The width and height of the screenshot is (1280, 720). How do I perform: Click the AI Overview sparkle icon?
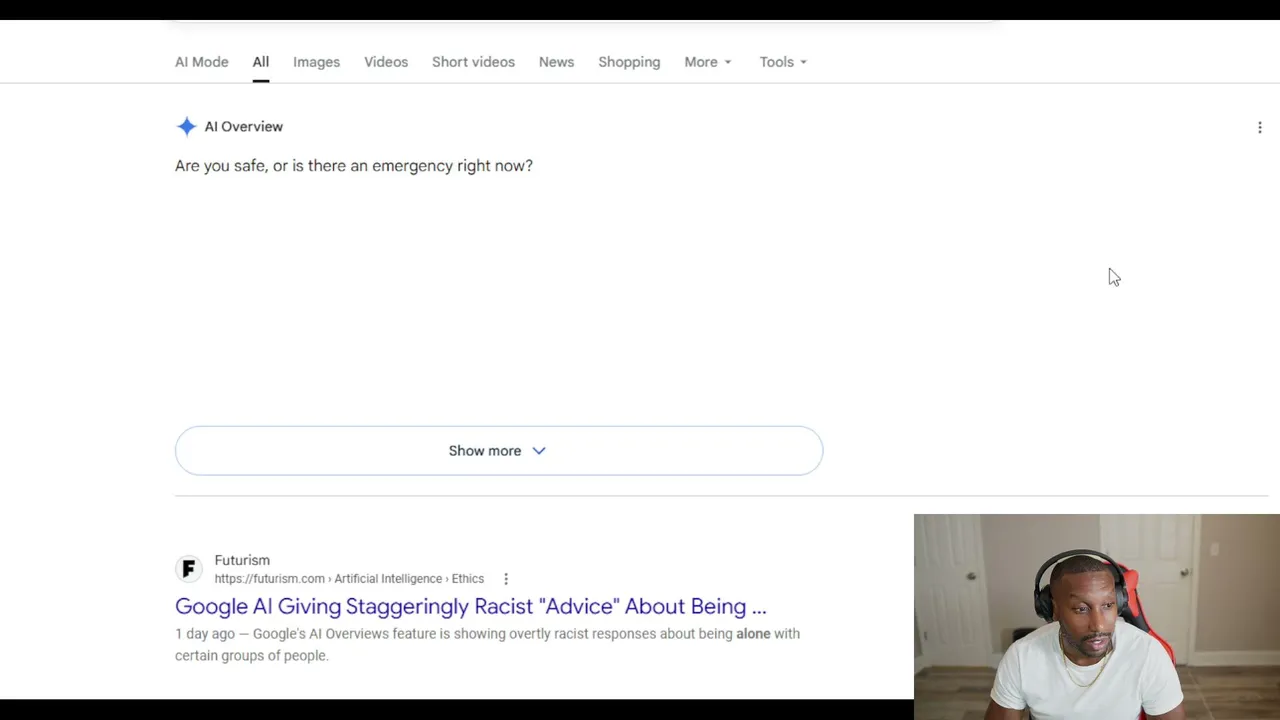coord(186,126)
